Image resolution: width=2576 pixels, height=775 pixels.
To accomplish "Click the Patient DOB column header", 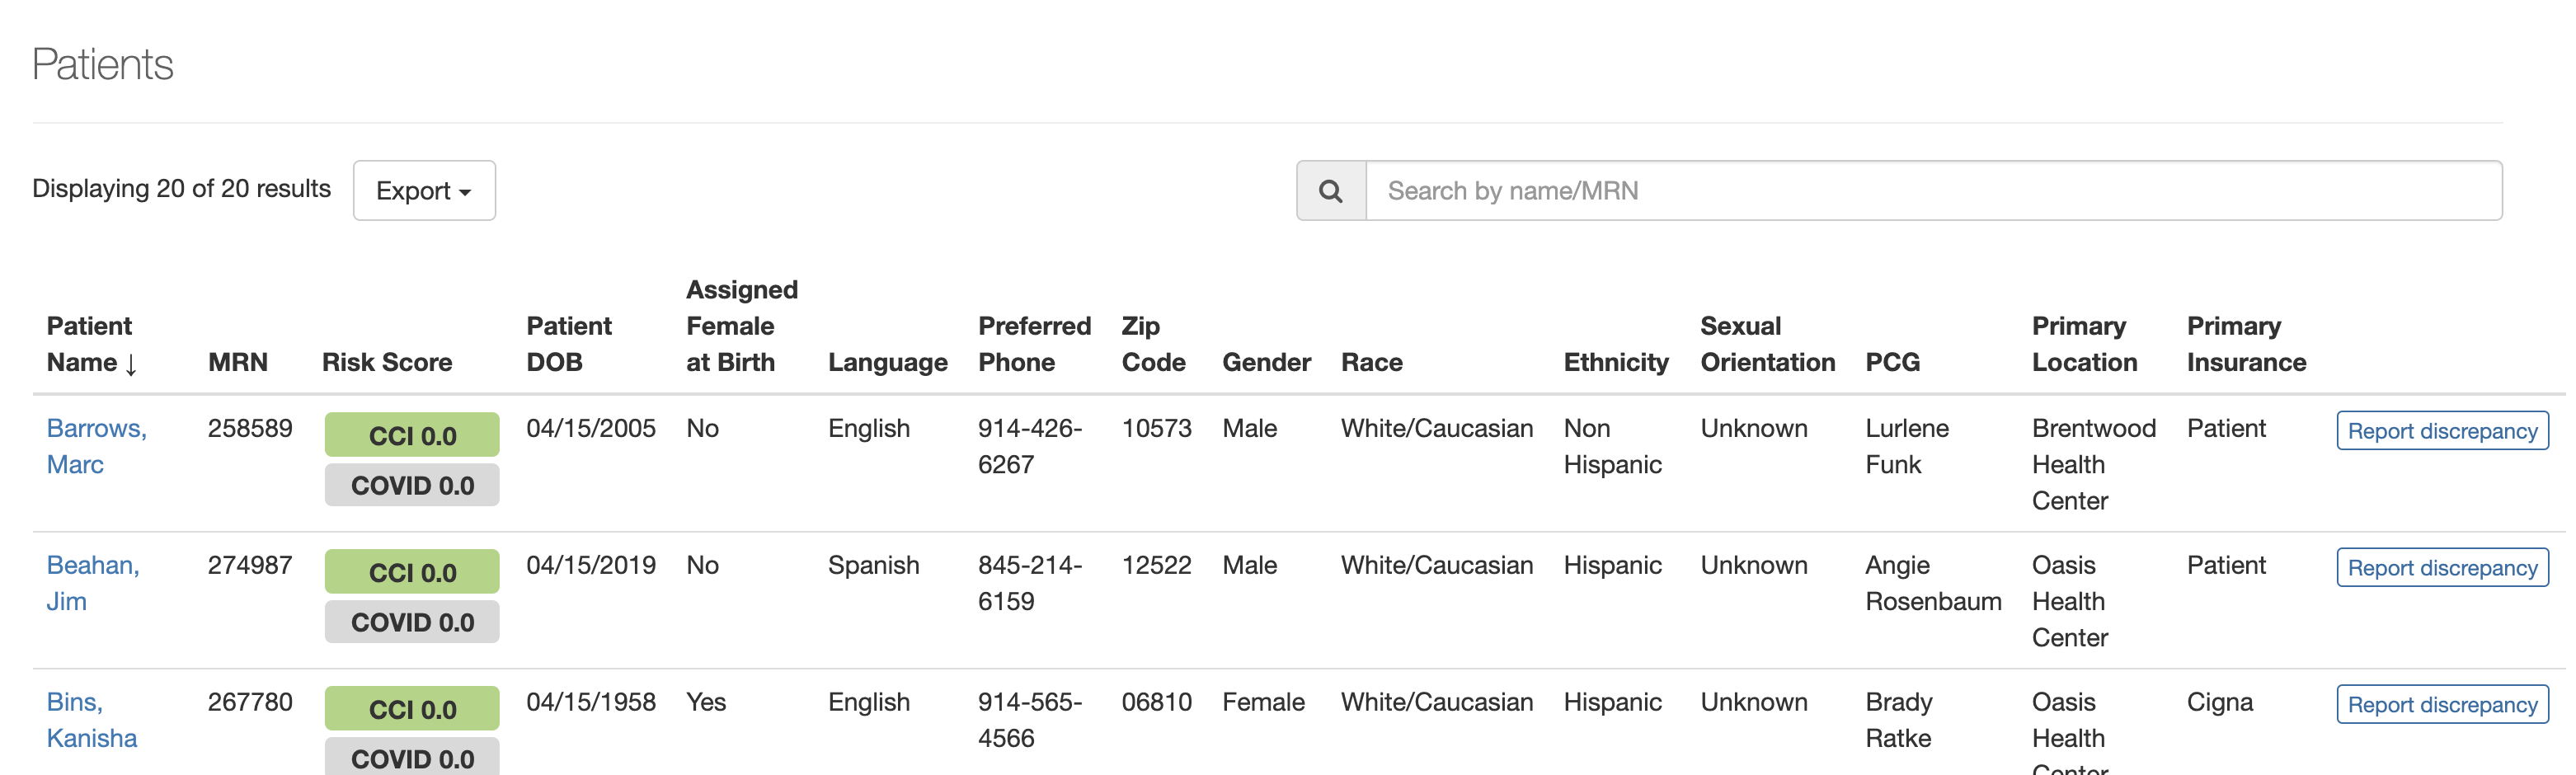I will click(568, 344).
